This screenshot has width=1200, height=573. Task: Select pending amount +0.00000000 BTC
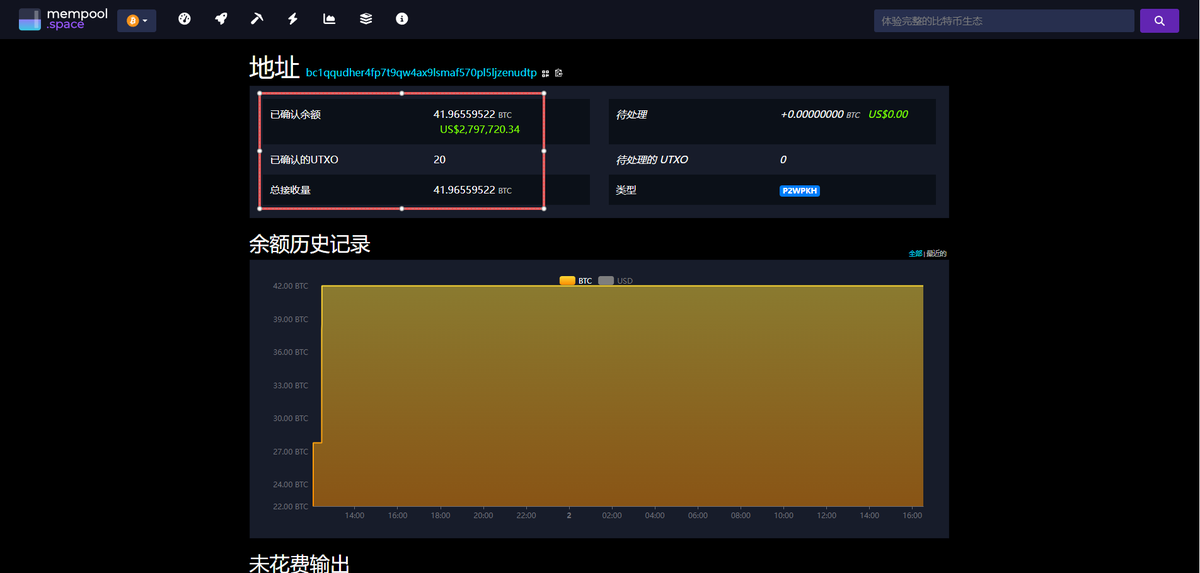tap(820, 115)
